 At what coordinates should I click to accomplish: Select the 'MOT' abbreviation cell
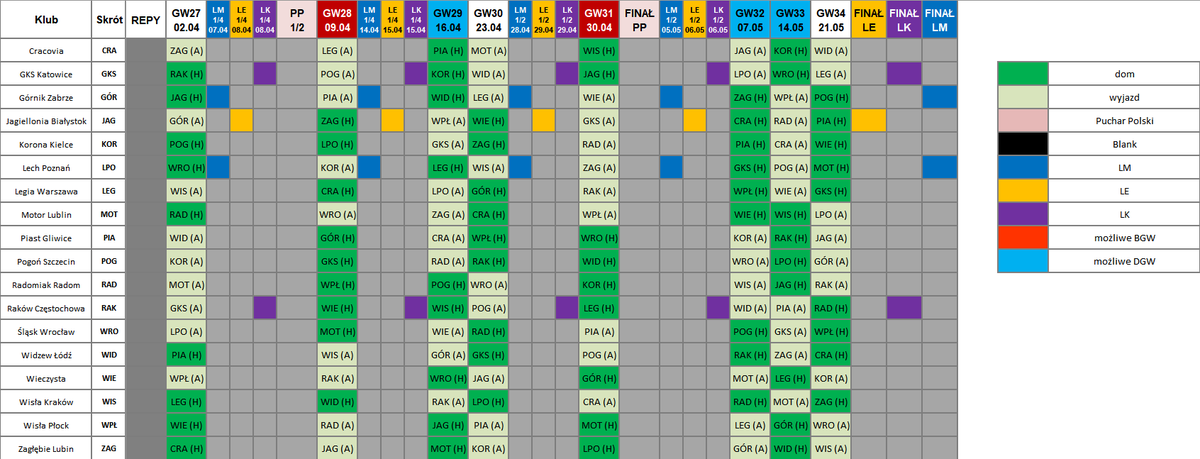coord(109,214)
